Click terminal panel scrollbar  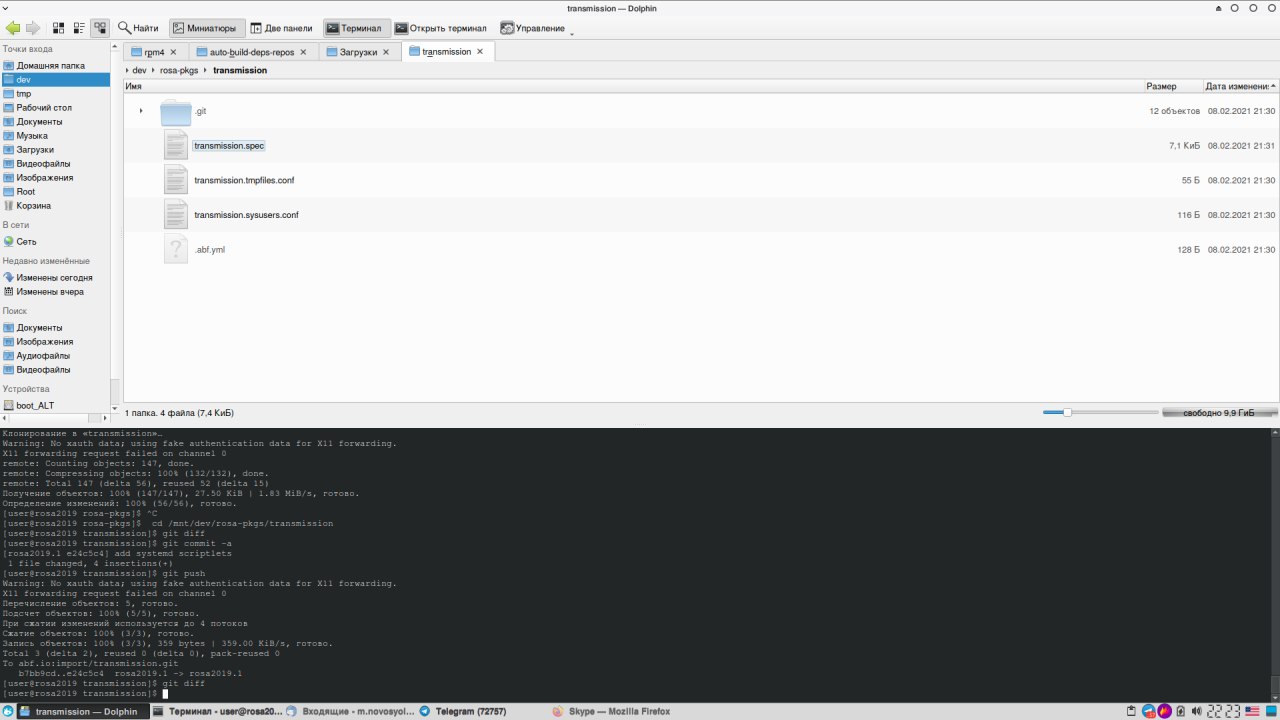[x=1275, y=565]
